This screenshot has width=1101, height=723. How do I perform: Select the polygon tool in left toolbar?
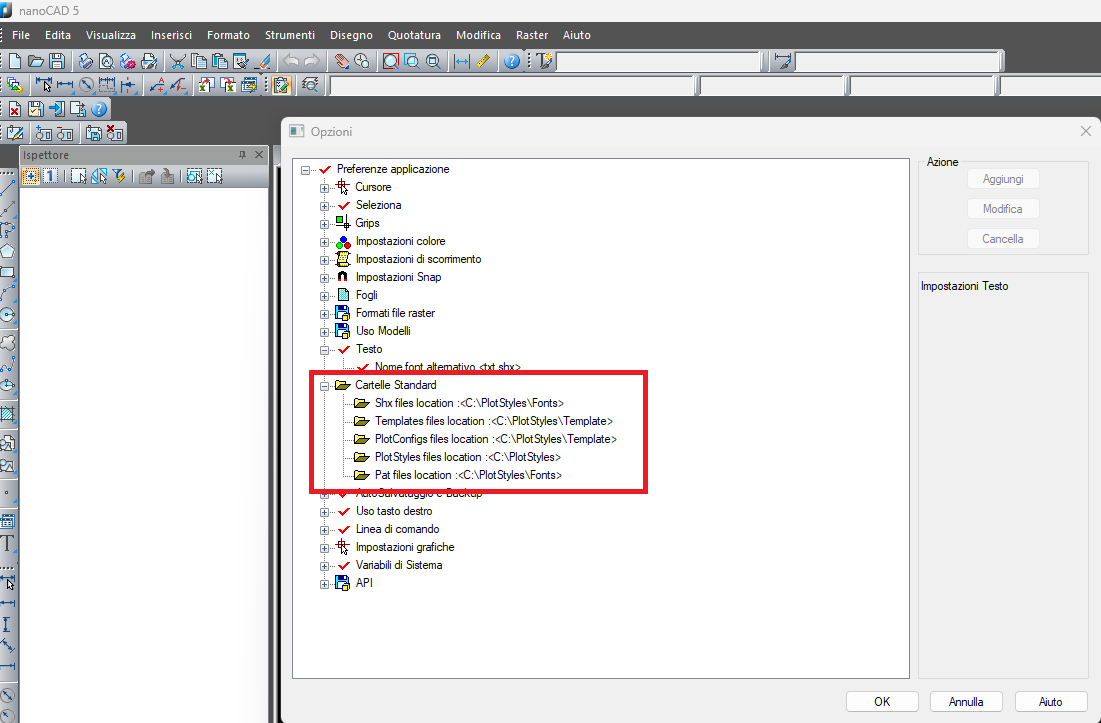tap(8, 251)
